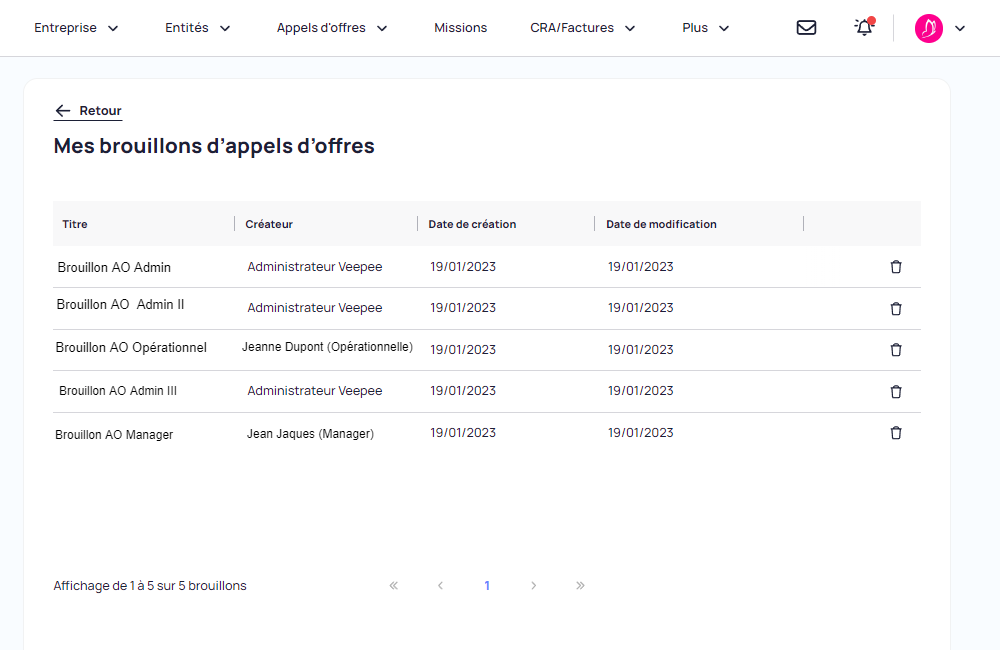Click creator Jeanne Dupont (Opérationnelle)

click(x=327, y=347)
